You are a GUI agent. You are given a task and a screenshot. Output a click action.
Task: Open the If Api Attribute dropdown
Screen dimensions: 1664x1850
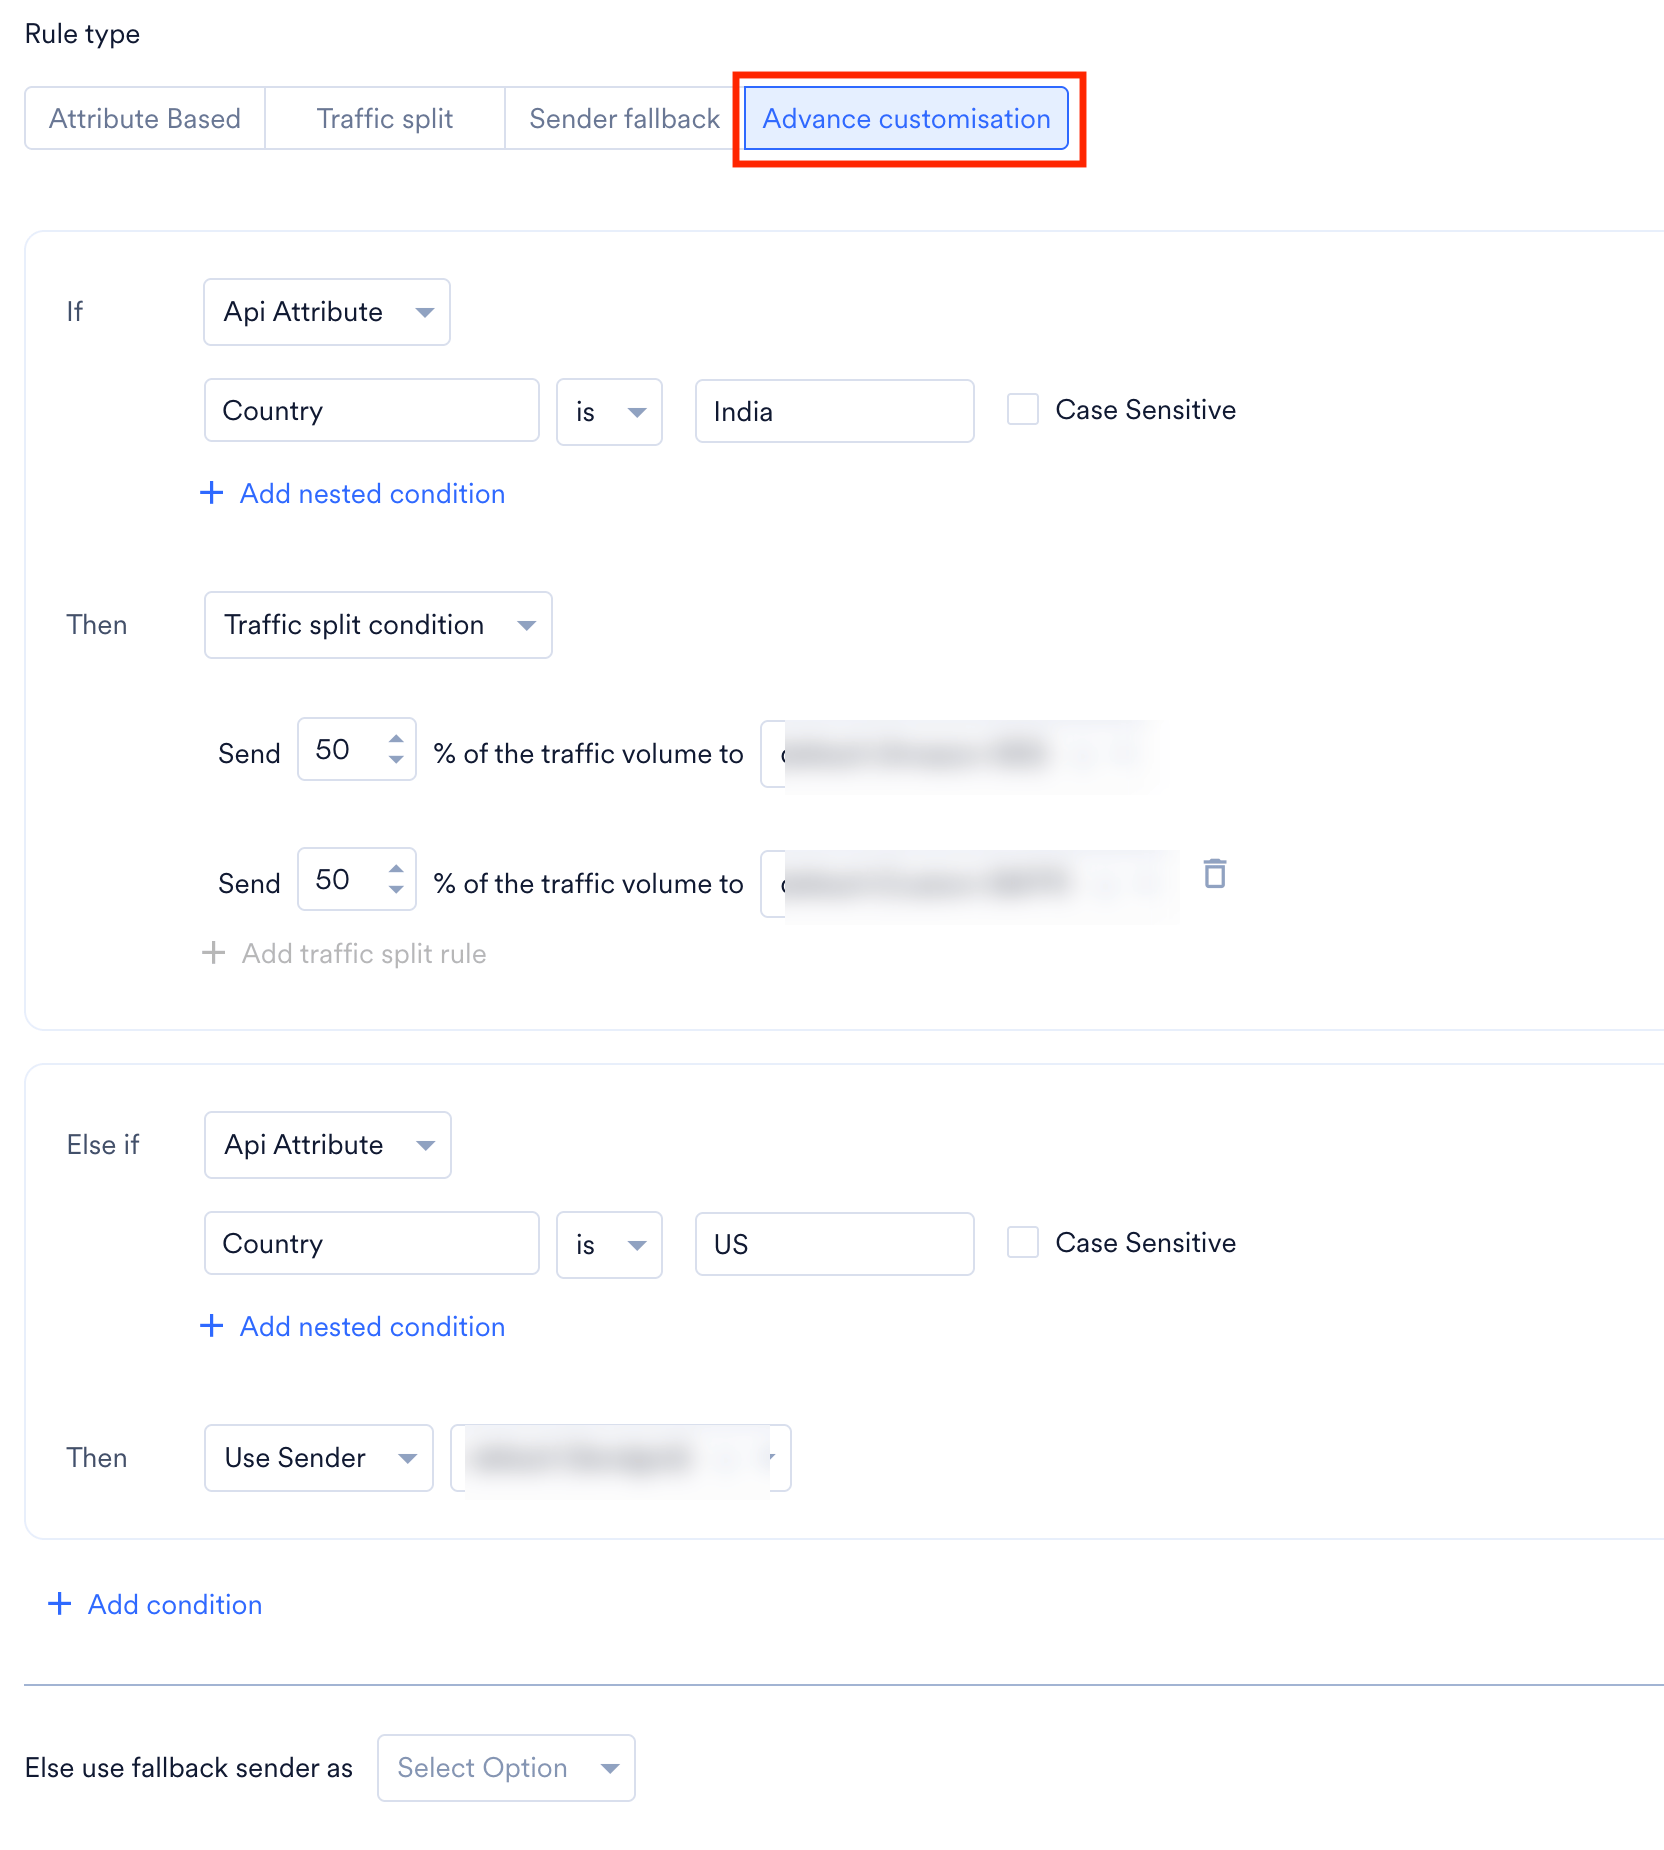pyautogui.click(x=327, y=312)
